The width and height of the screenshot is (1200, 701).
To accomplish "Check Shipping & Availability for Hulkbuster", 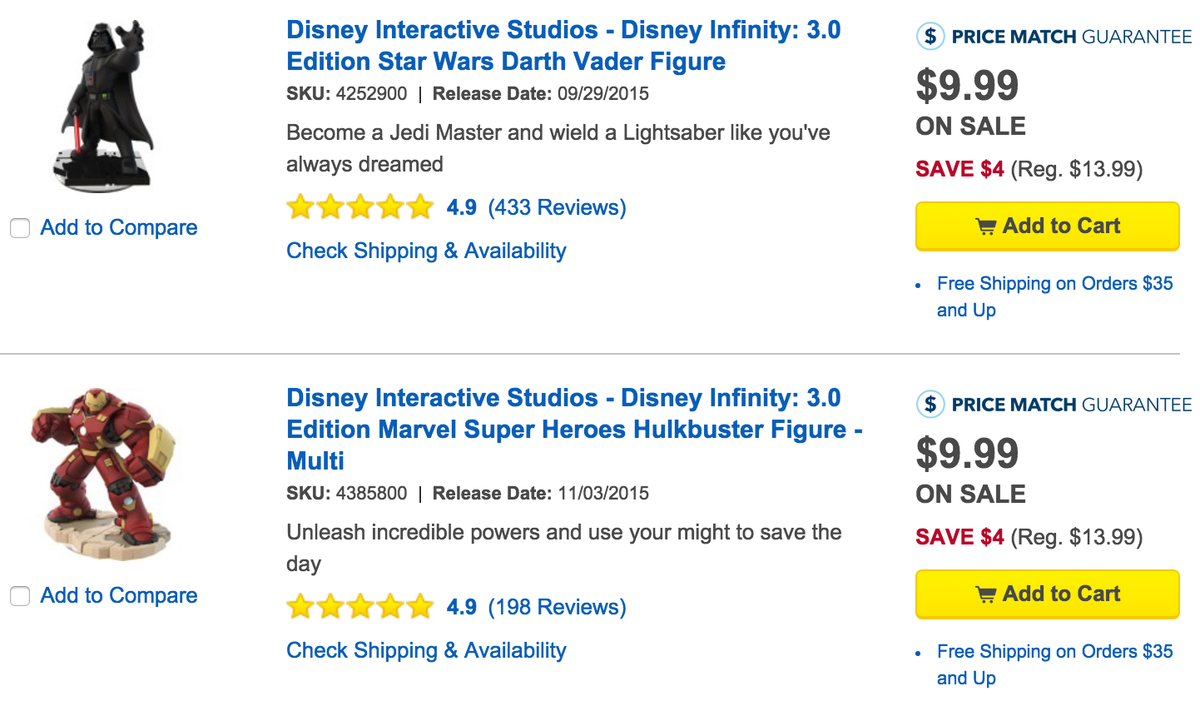I will coord(426,651).
